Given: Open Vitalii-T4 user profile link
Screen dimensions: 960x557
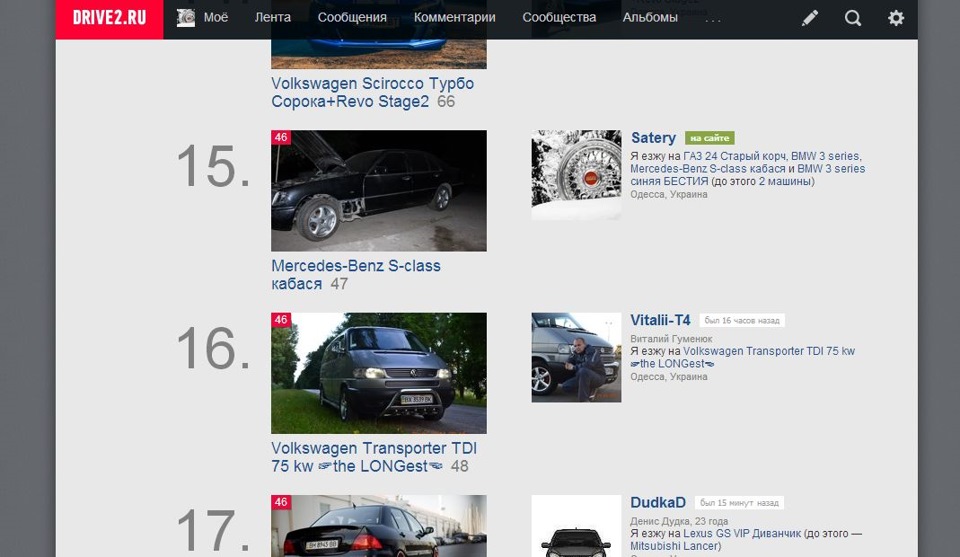Looking at the screenshot, I should [660, 320].
